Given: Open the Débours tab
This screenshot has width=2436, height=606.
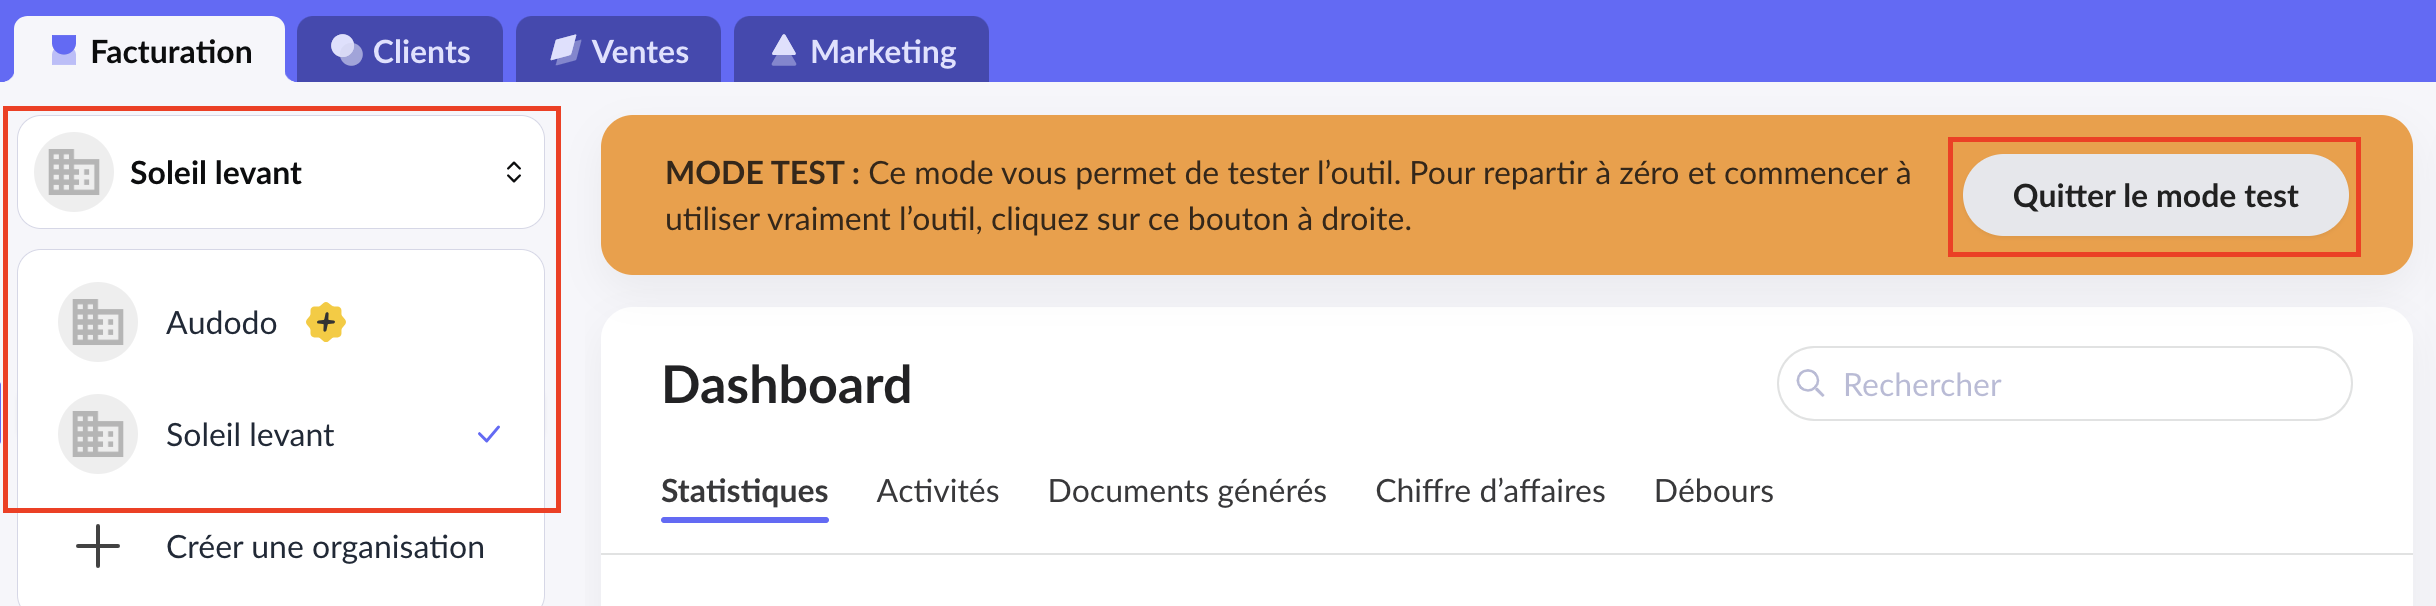Looking at the screenshot, I should coord(1713,491).
